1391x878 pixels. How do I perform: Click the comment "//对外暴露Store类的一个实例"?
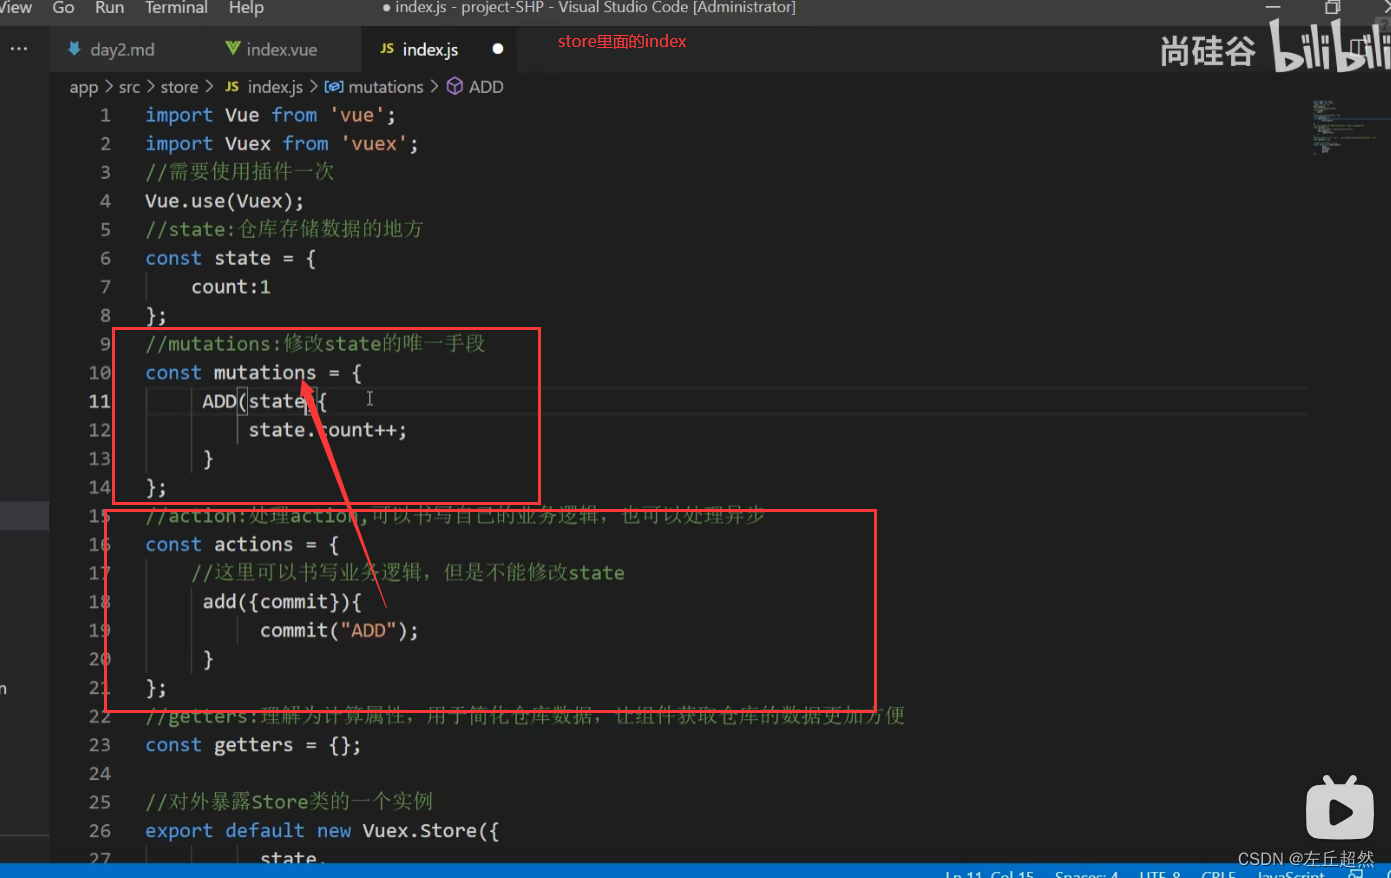[289, 802]
